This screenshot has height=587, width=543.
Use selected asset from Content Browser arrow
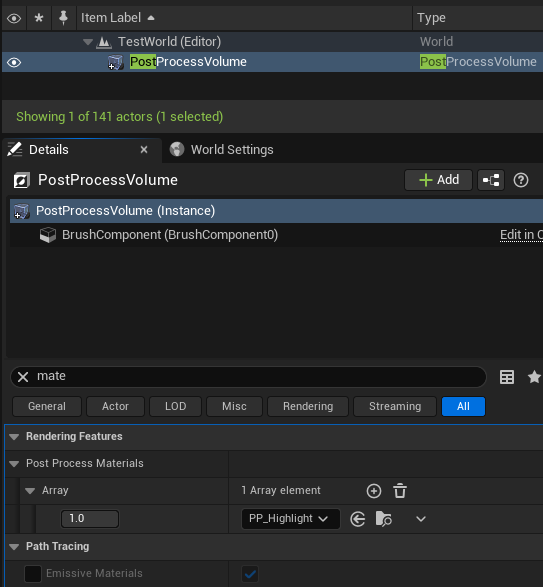point(357,519)
